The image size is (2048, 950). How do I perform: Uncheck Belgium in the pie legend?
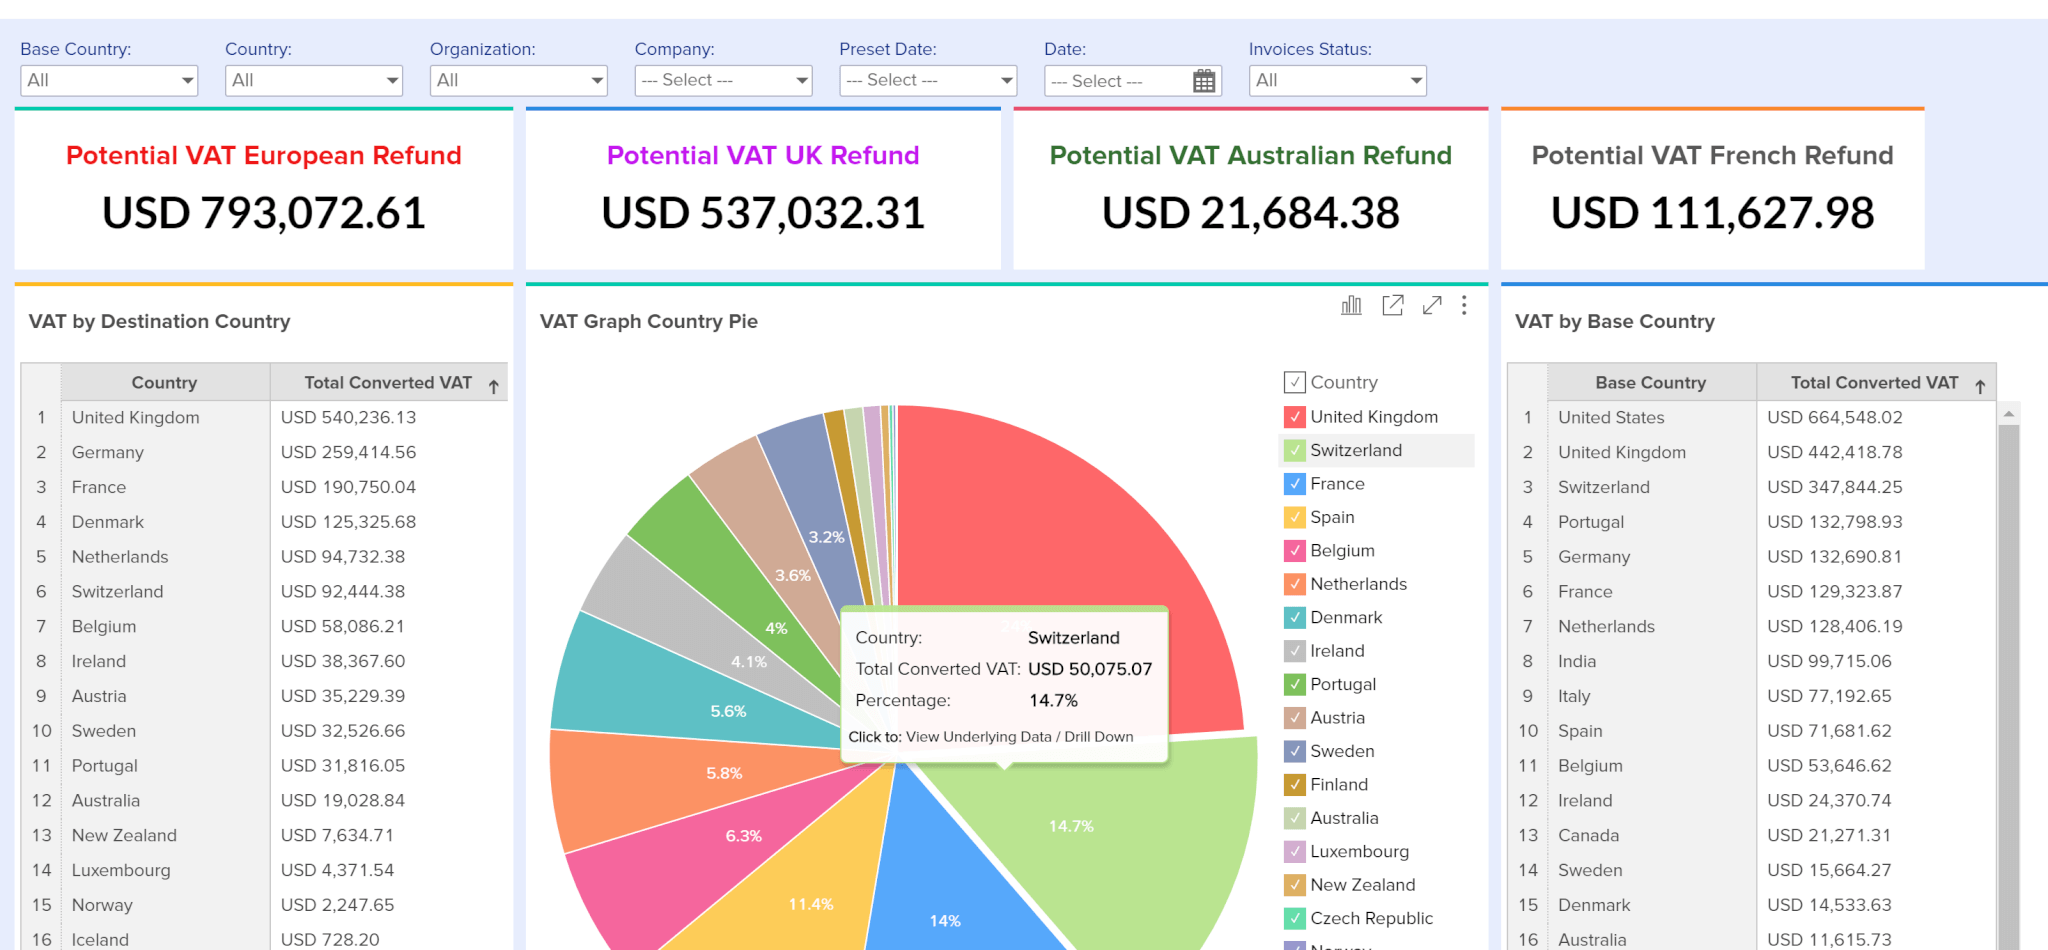(1294, 550)
